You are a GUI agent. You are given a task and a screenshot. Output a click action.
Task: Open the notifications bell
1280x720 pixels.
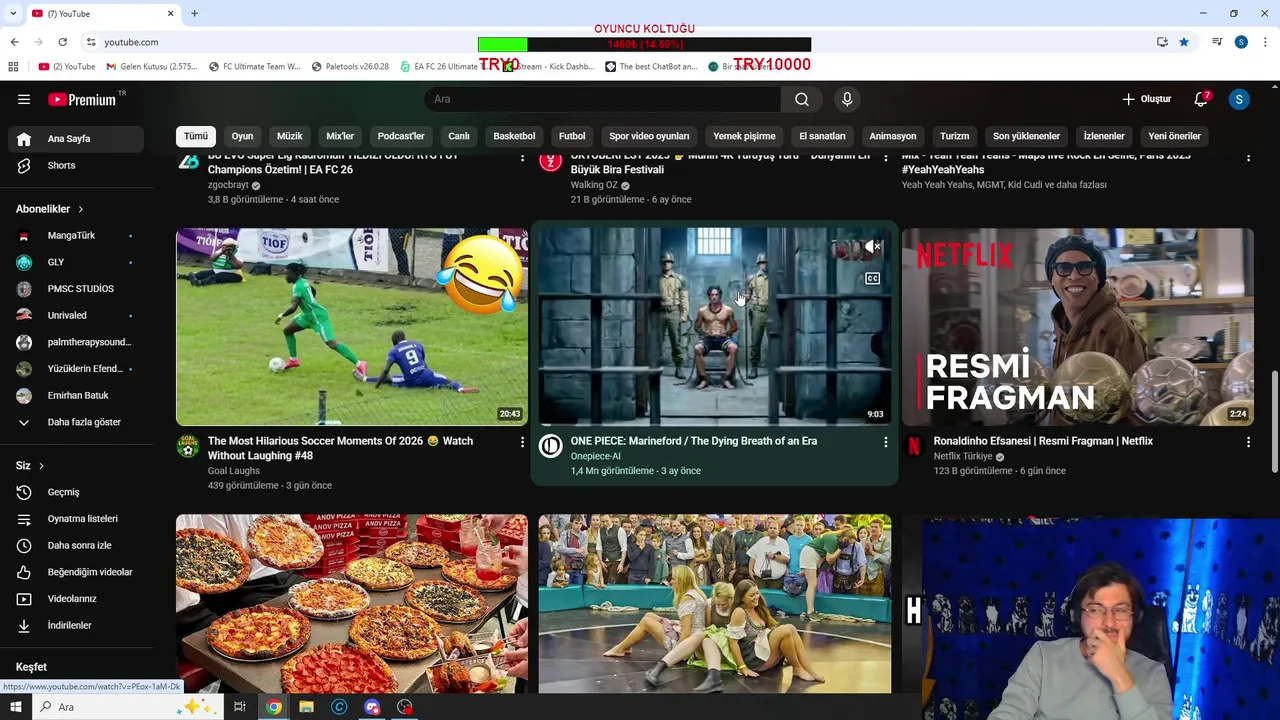(x=1202, y=99)
